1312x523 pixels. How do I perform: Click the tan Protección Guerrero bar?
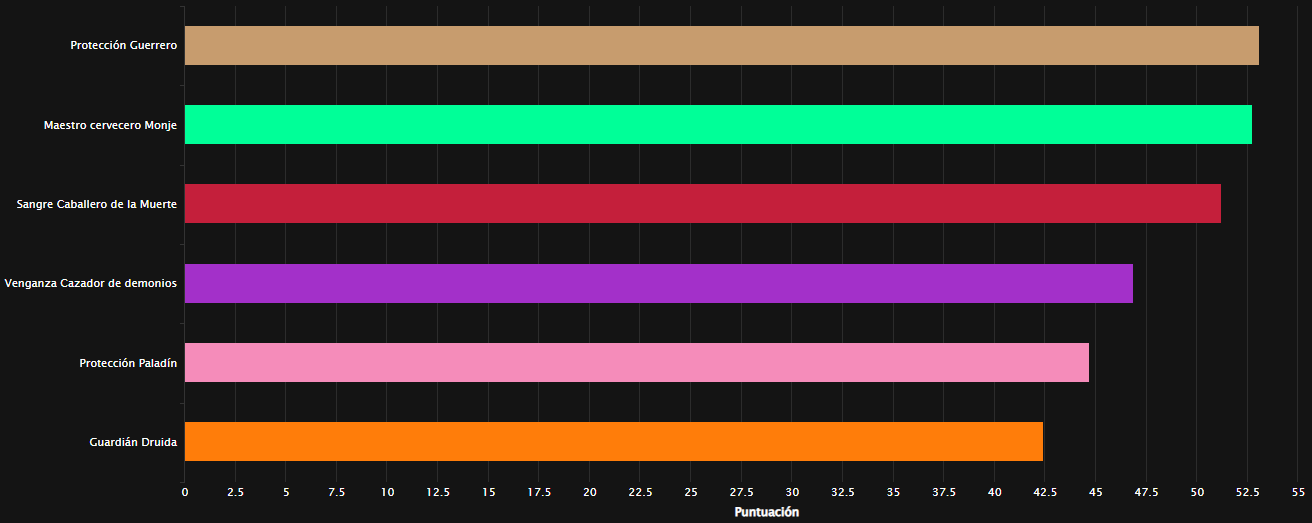tap(721, 46)
